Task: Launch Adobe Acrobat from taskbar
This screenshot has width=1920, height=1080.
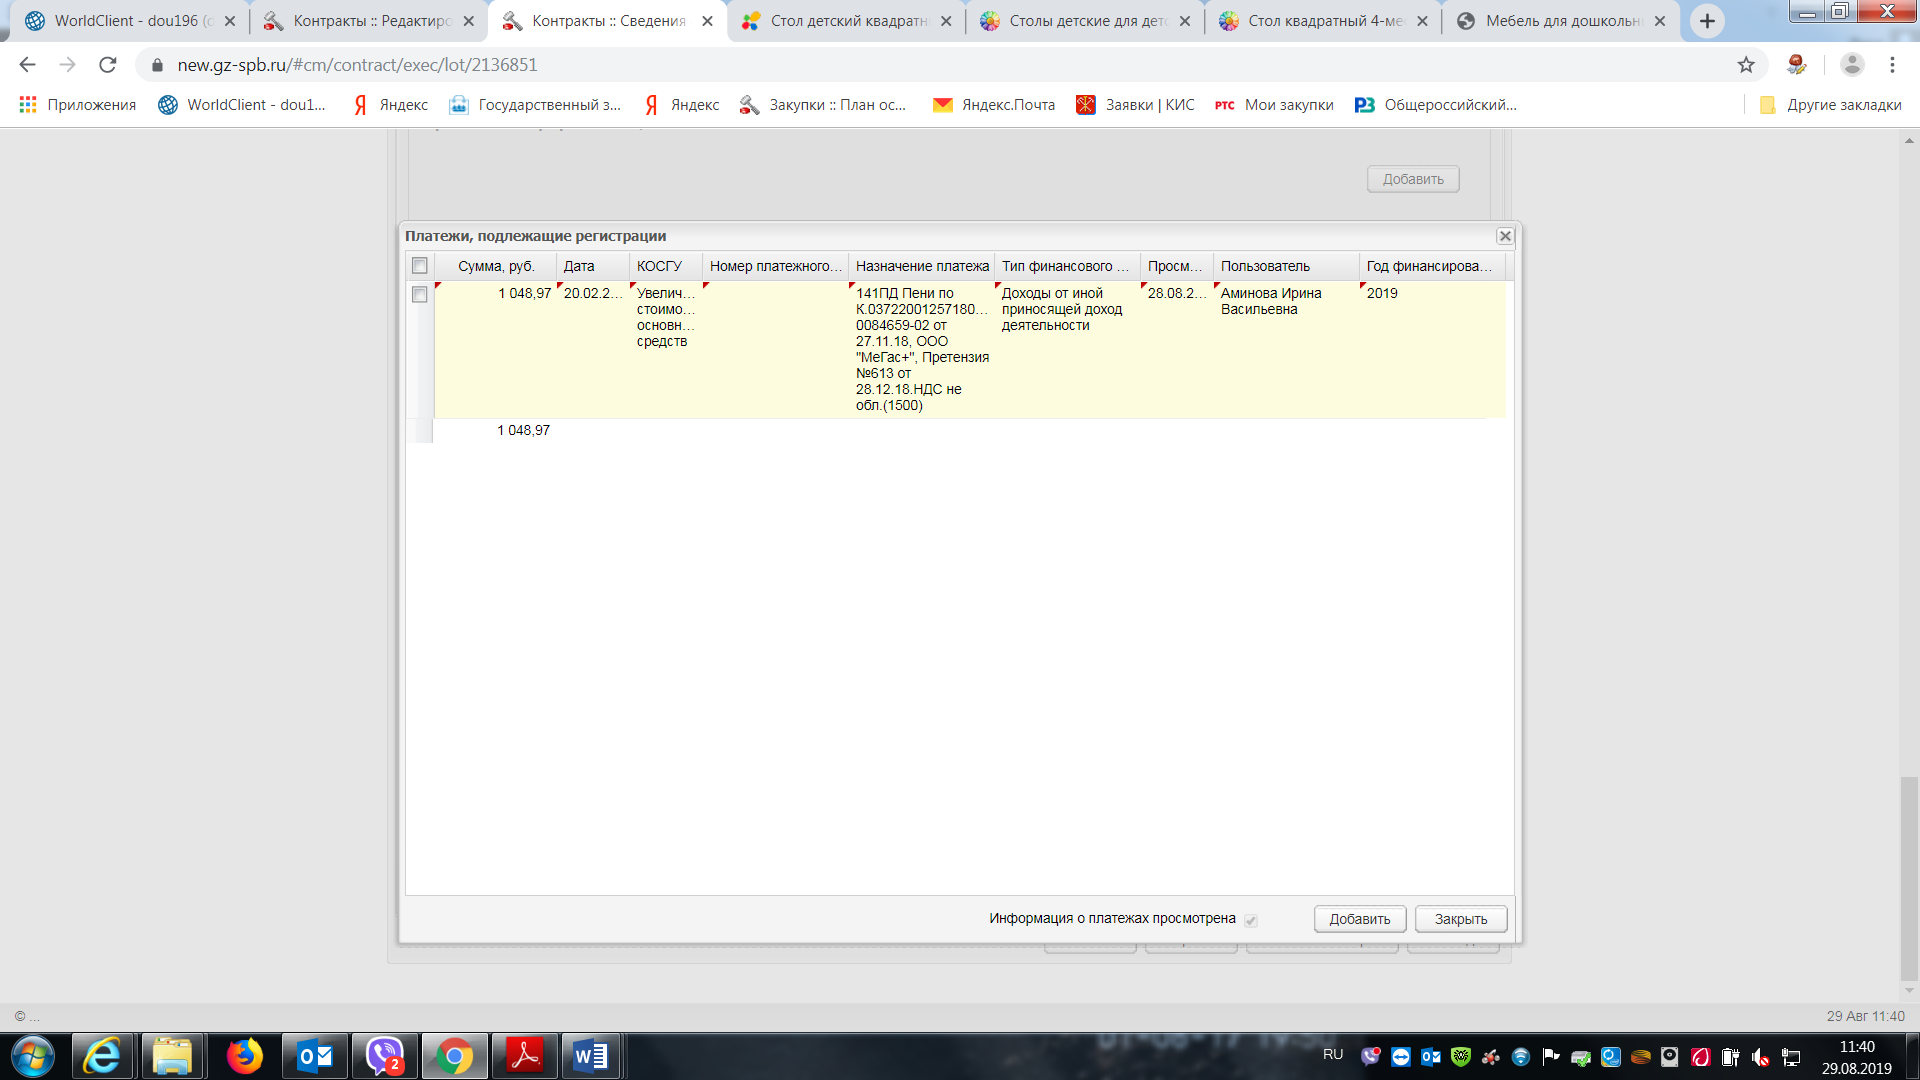Action: tap(525, 1056)
